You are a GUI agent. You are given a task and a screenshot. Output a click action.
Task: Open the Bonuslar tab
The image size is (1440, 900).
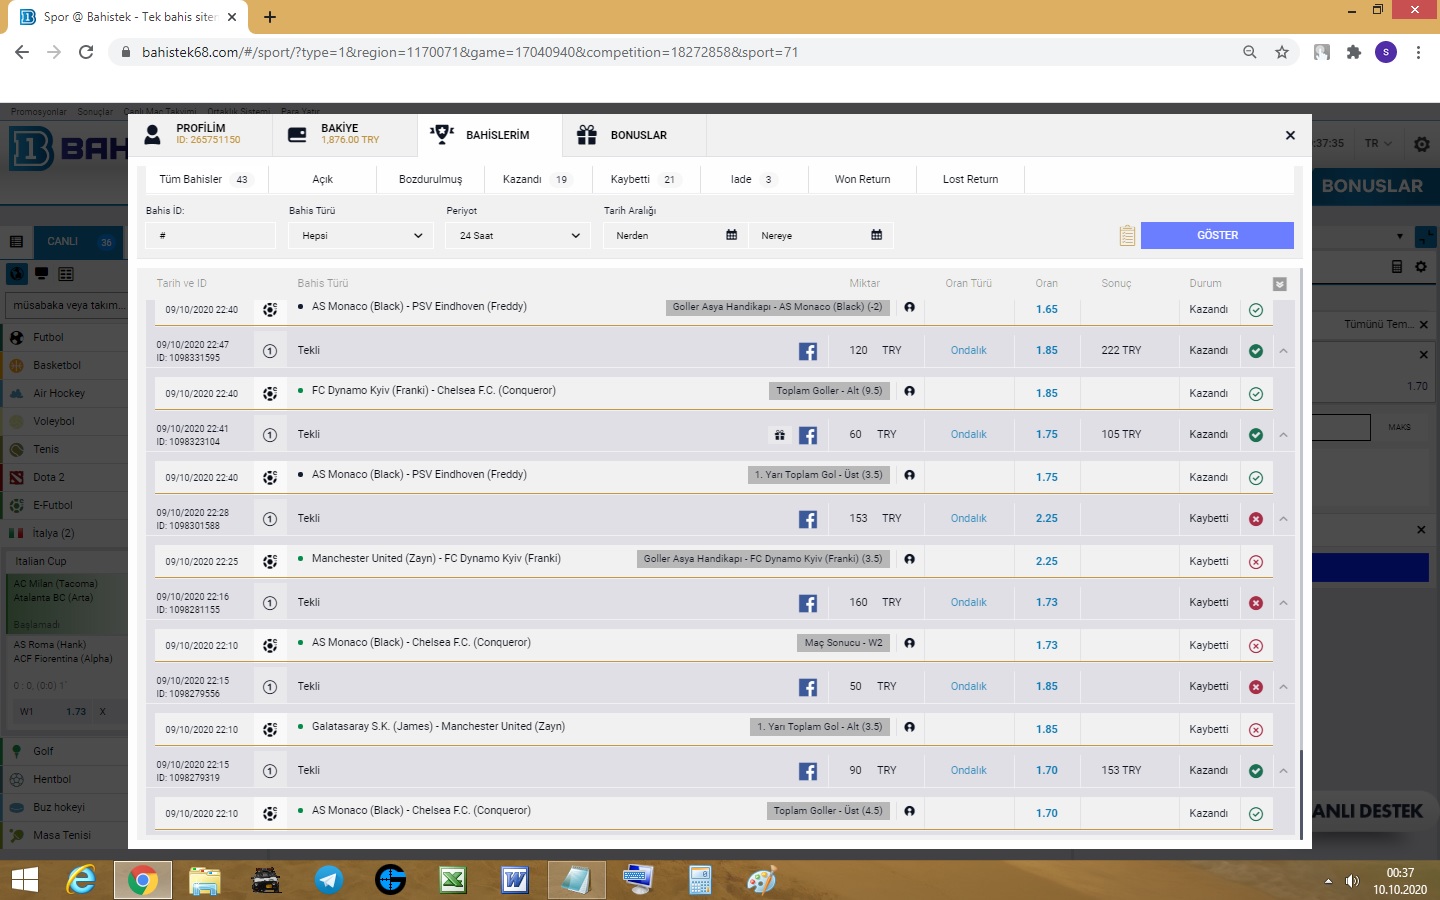(x=634, y=135)
